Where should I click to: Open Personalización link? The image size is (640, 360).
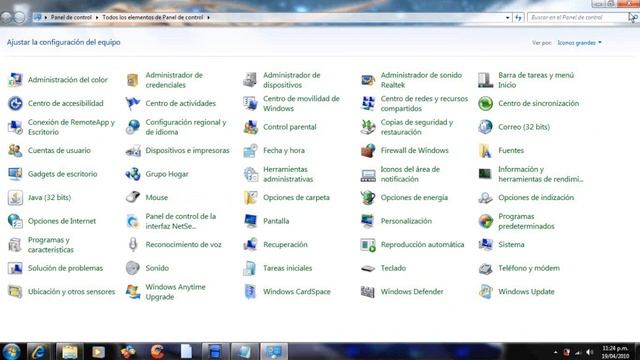tap(406, 221)
